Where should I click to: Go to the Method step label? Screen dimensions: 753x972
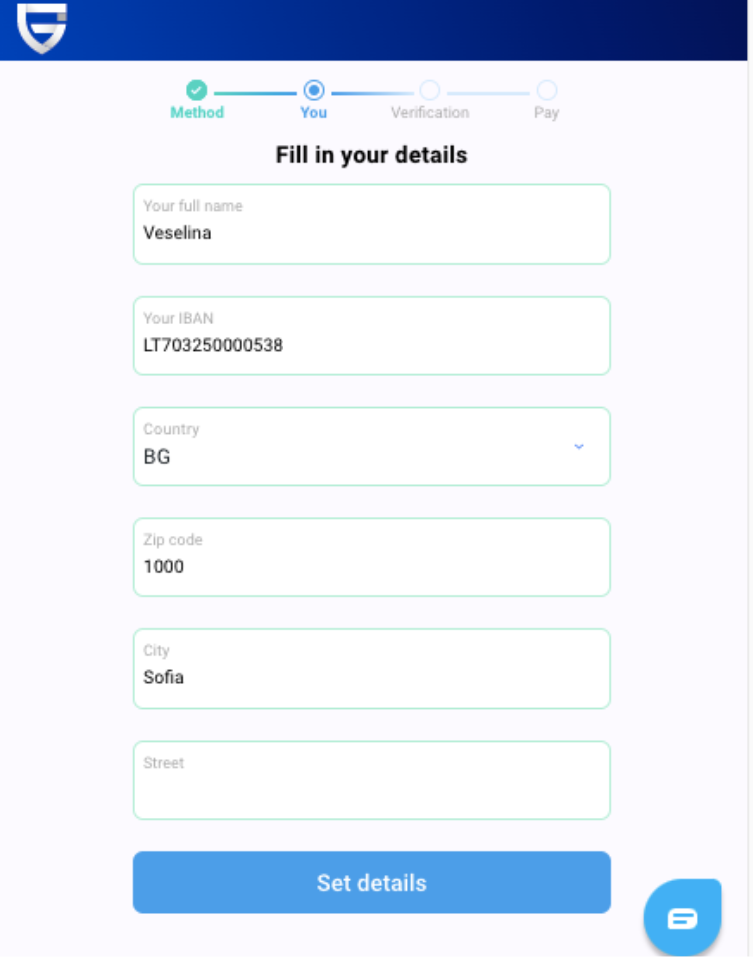point(197,113)
